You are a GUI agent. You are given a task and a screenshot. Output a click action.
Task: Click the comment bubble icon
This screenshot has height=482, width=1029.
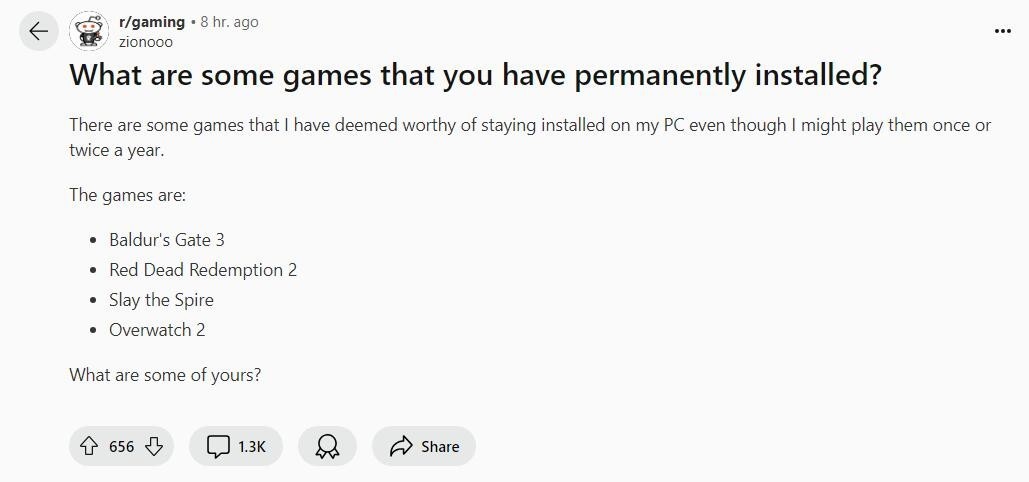[x=218, y=446]
